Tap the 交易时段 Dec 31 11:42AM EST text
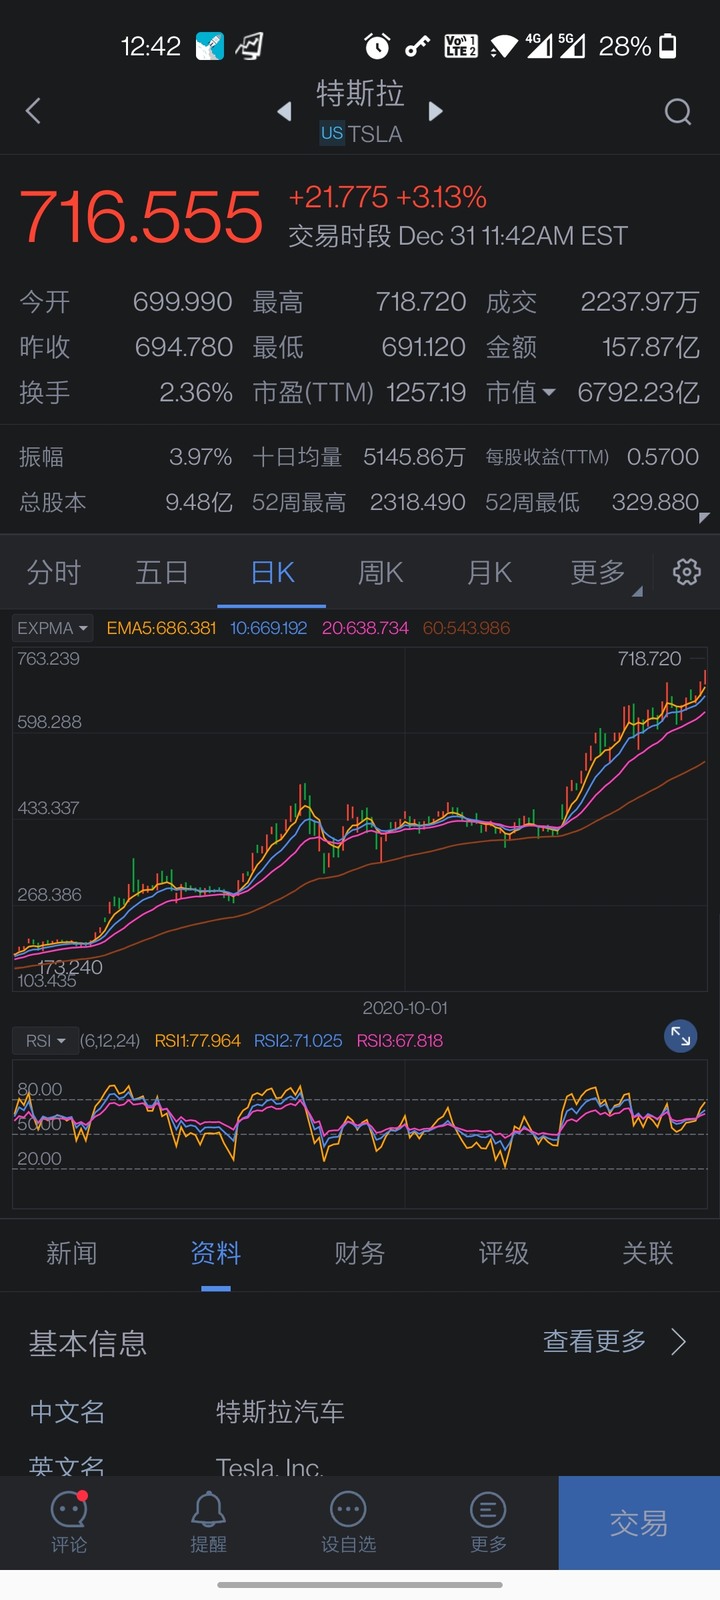Image resolution: width=720 pixels, height=1600 pixels. click(x=458, y=236)
